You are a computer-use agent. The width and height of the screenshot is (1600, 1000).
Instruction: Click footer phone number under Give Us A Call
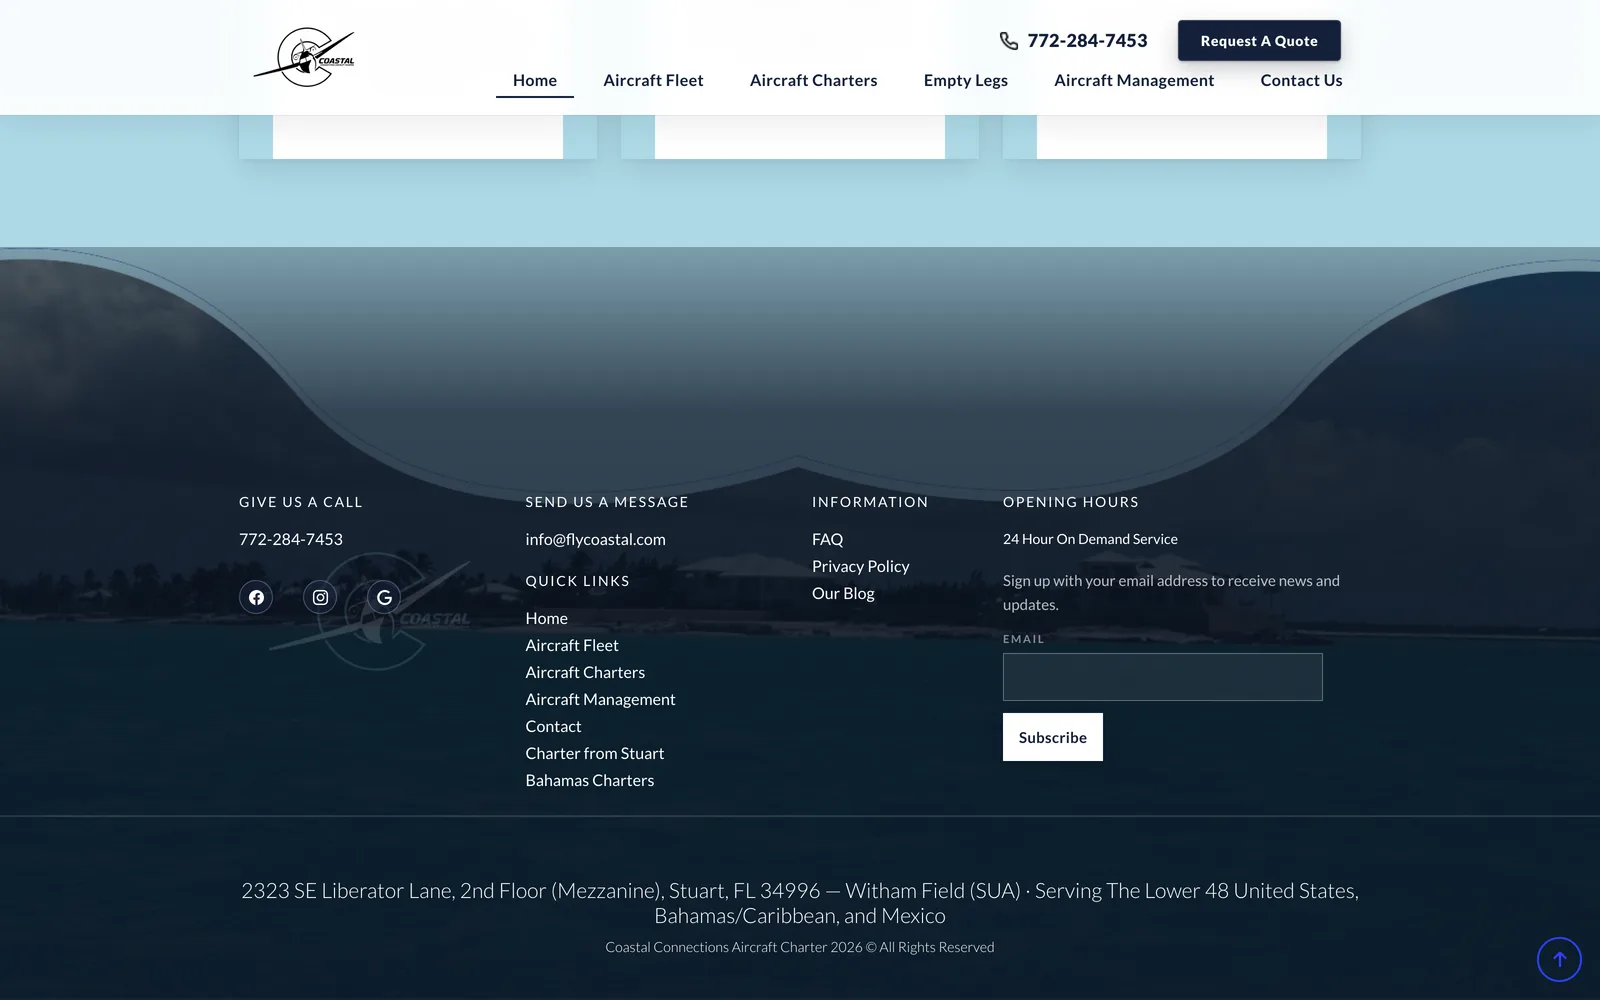[291, 539]
